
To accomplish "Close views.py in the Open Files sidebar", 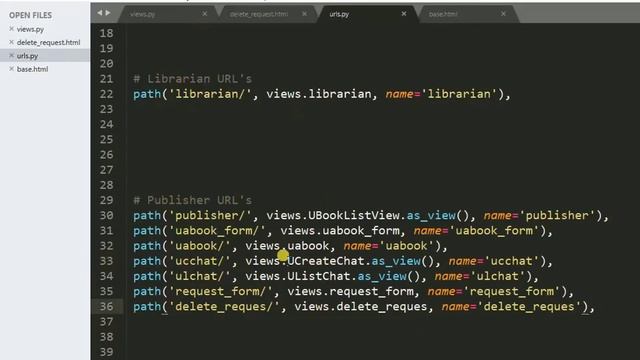I will [11, 29].
